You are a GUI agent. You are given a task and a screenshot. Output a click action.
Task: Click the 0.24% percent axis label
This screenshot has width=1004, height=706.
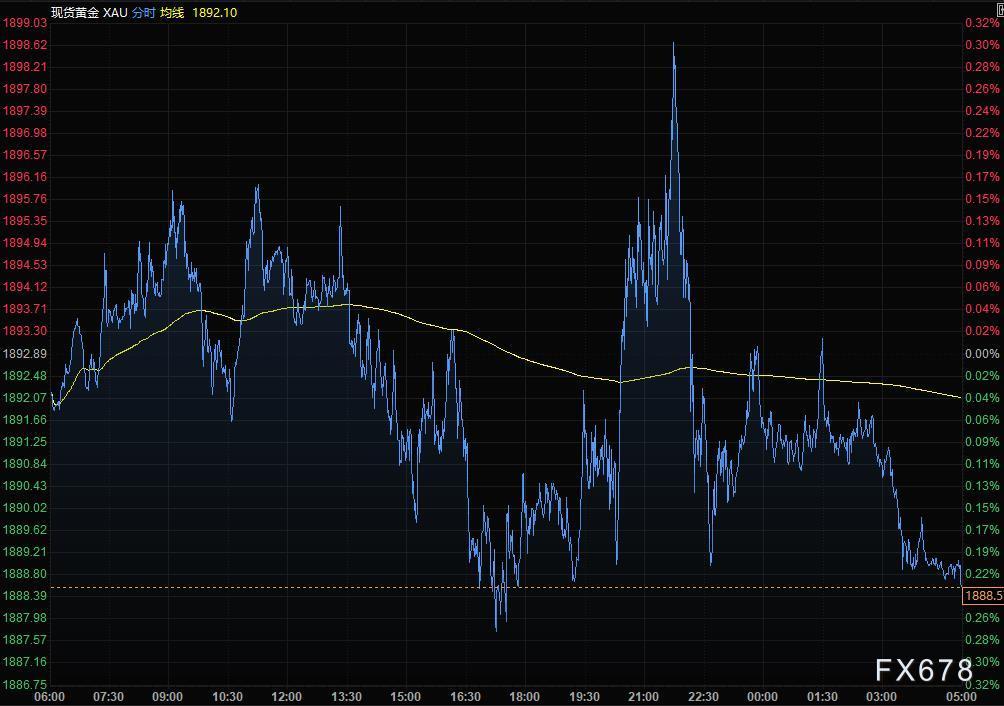[982, 111]
